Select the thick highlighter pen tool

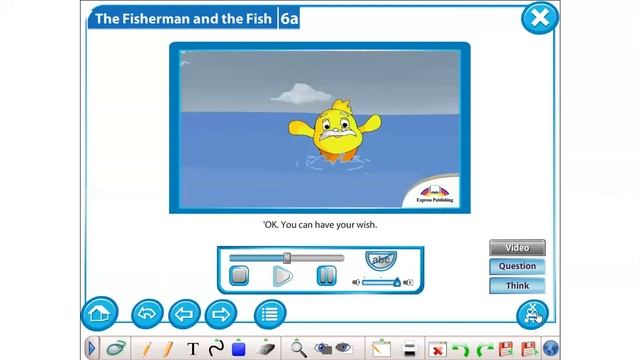coord(168,349)
